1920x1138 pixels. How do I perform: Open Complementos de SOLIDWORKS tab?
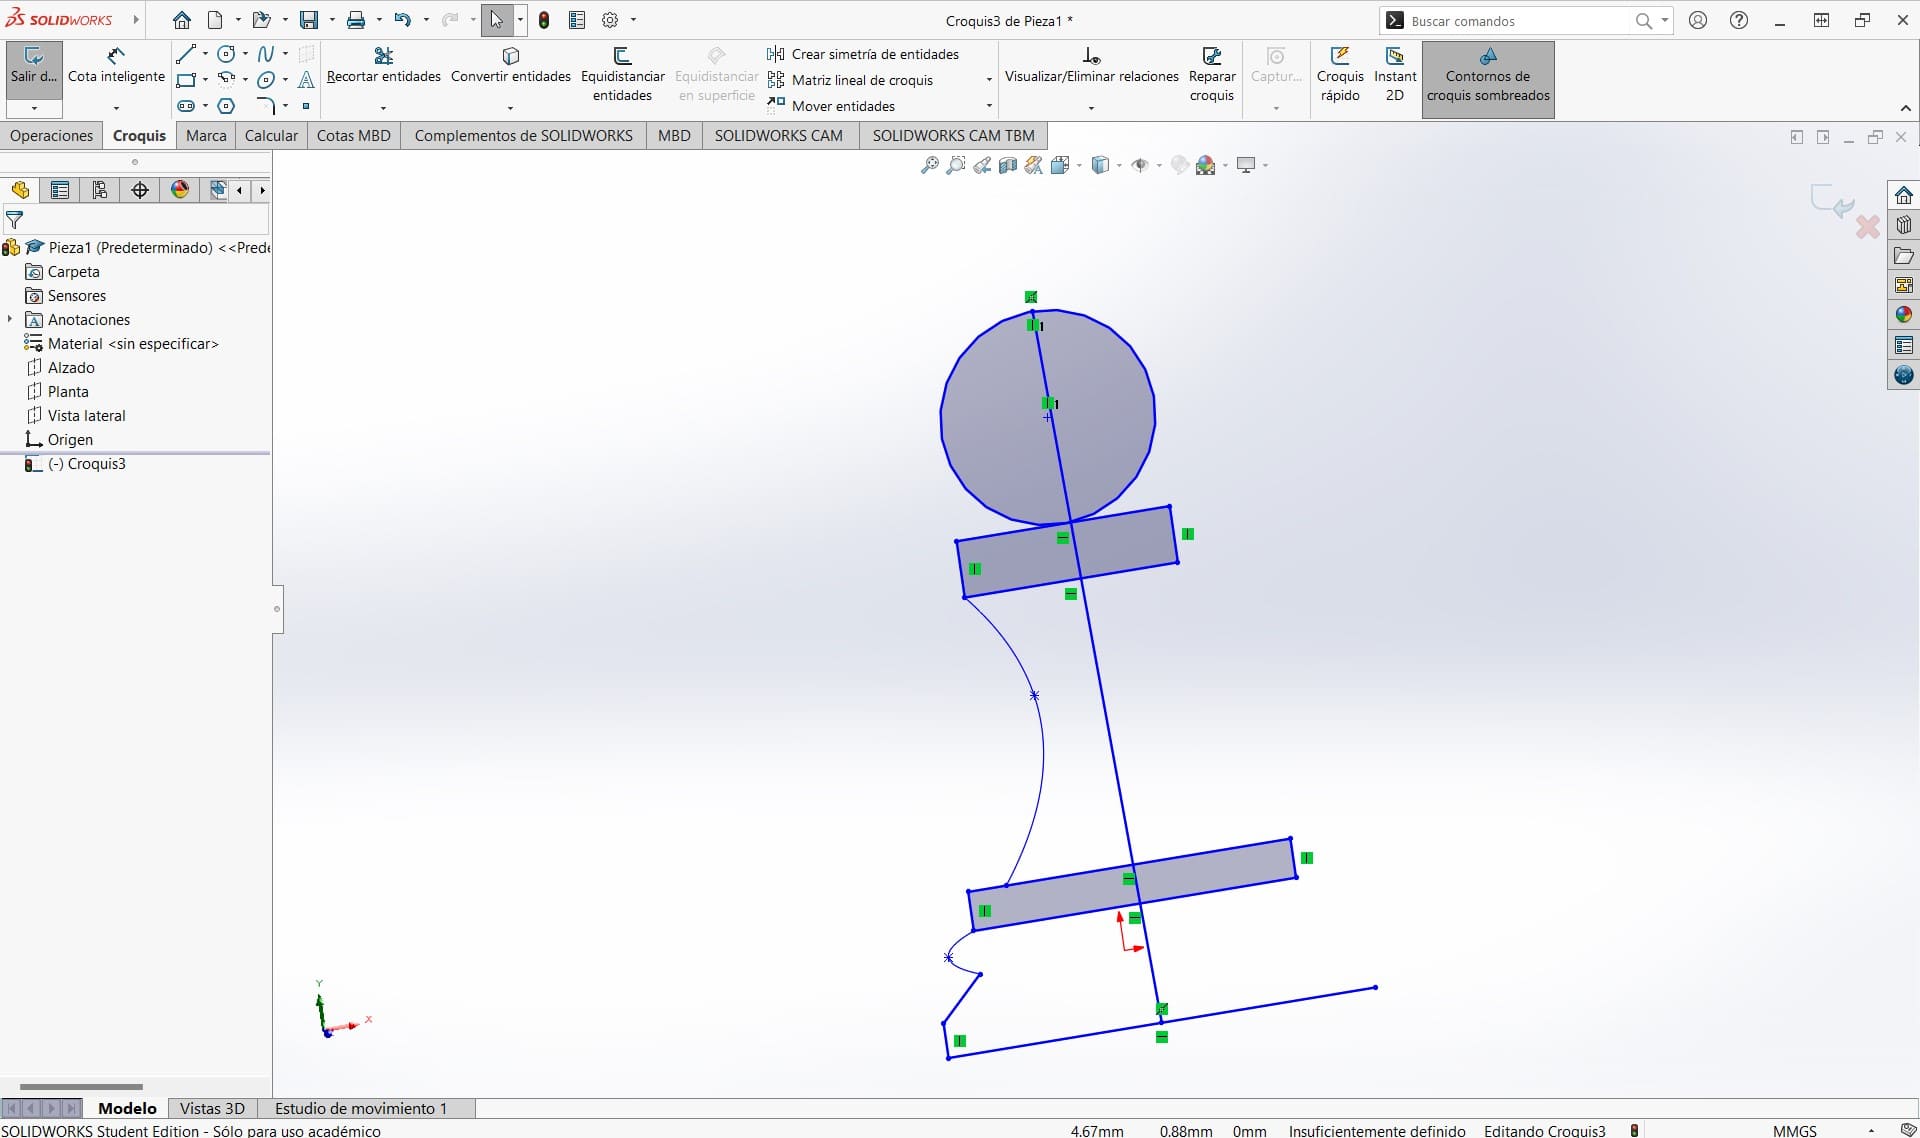[x=523, y=135]
